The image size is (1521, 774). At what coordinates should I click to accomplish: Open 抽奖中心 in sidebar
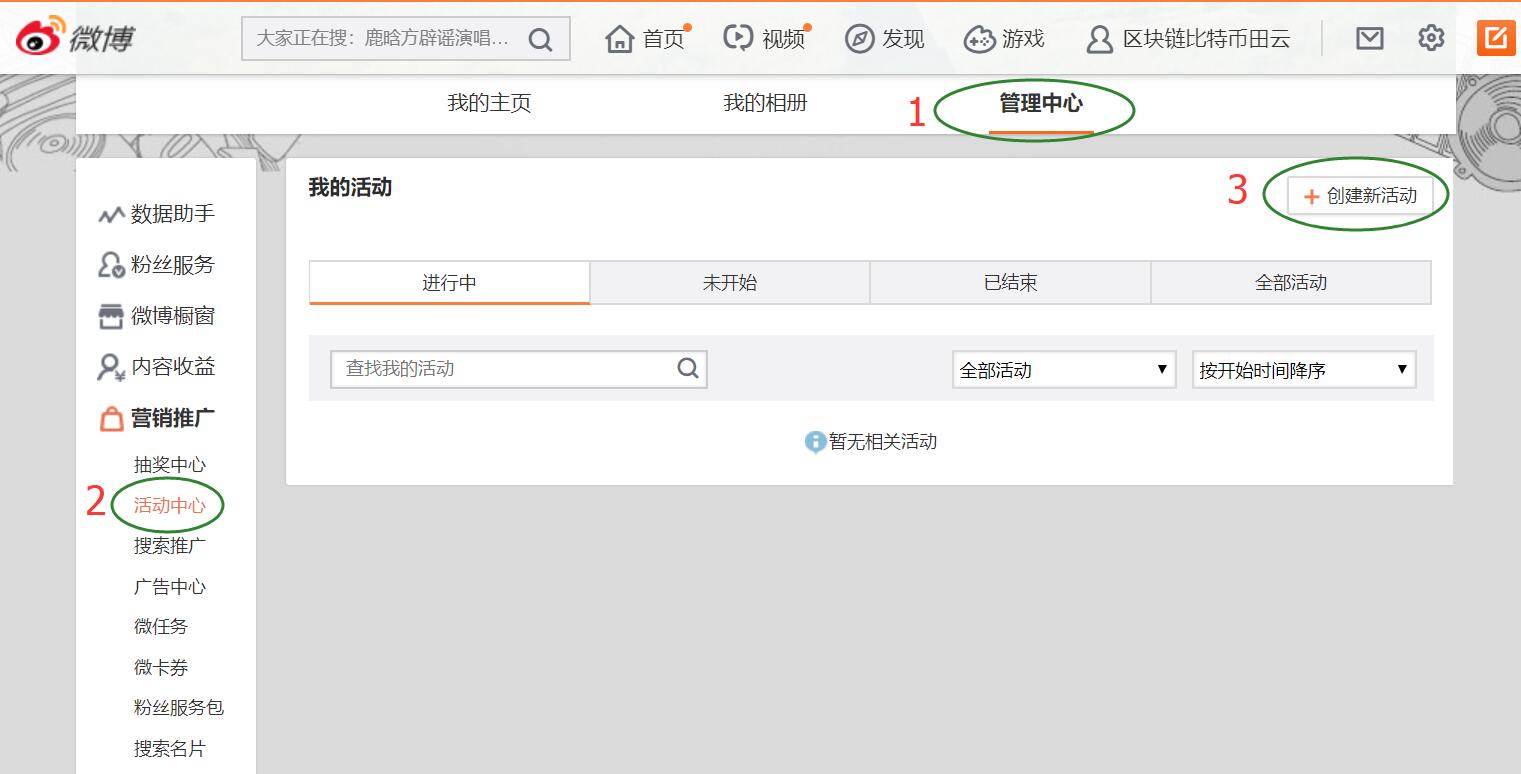170,465
